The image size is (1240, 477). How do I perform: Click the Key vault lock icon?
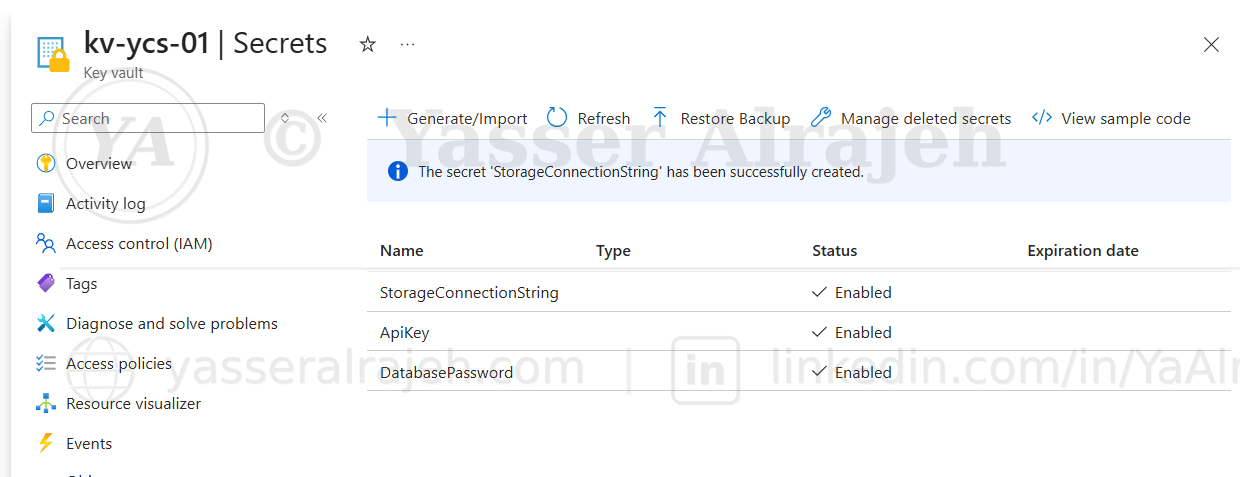tap(53, 55)
